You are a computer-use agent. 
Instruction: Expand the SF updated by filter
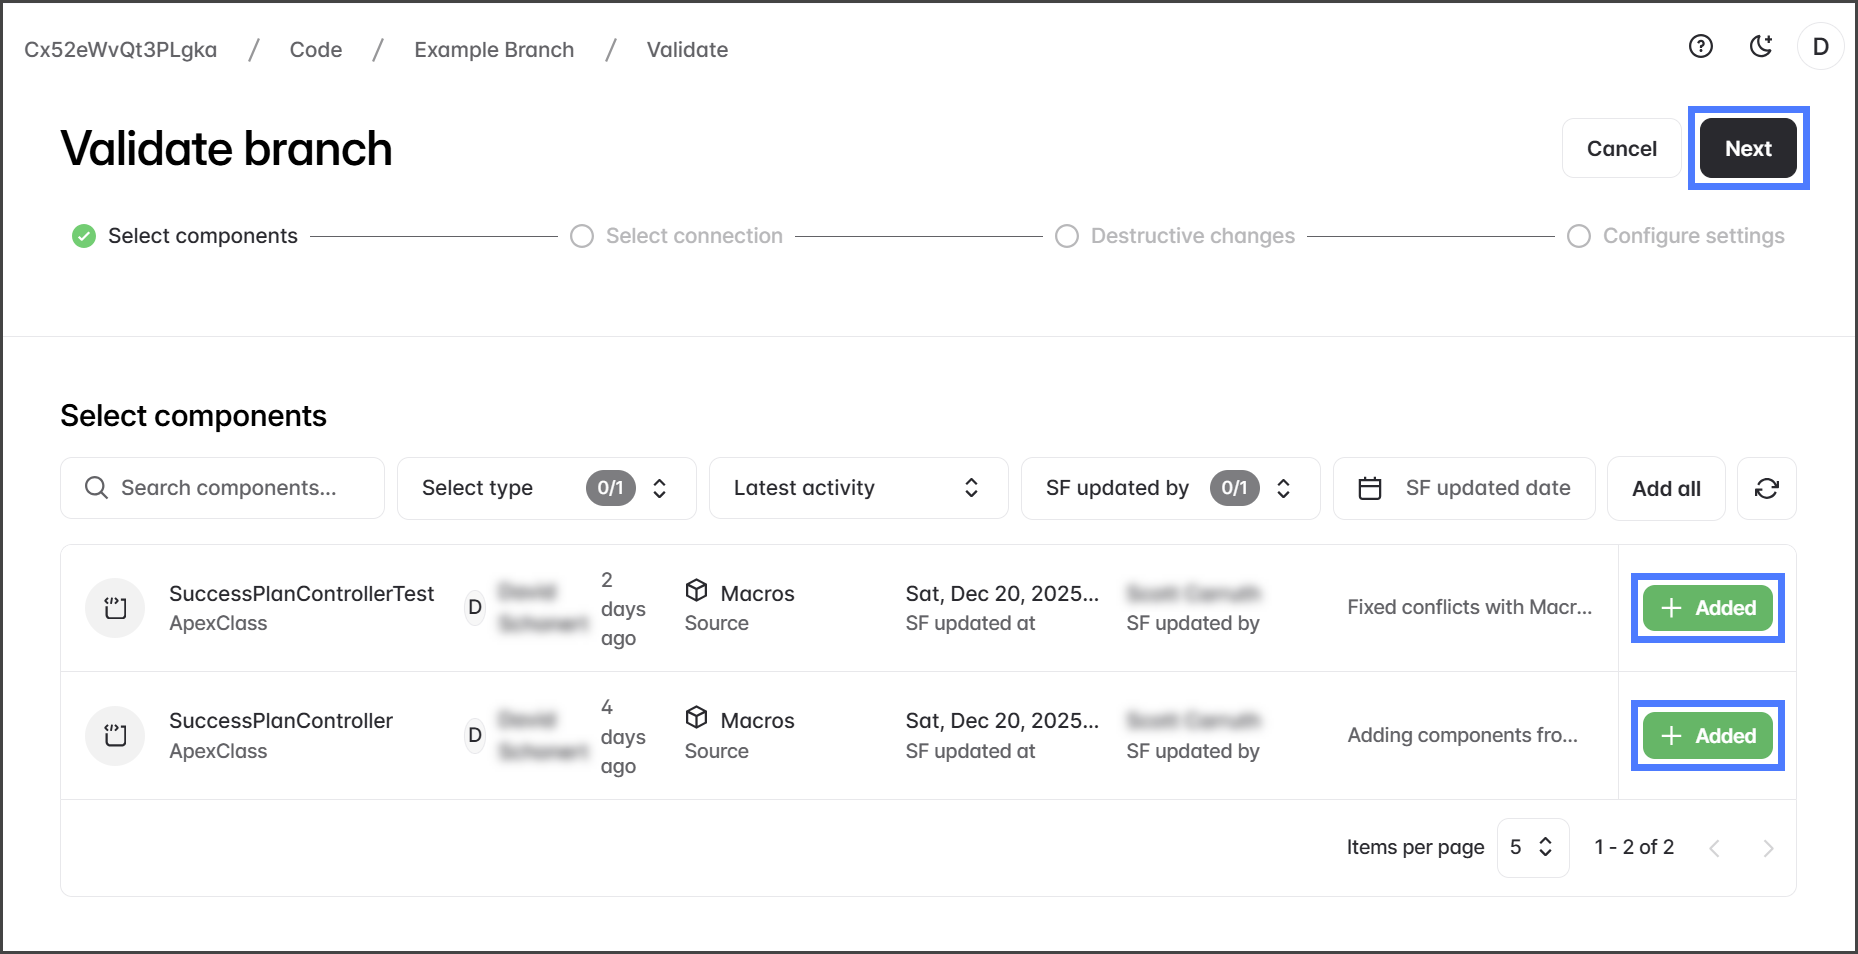click(x=1169, y=488)
